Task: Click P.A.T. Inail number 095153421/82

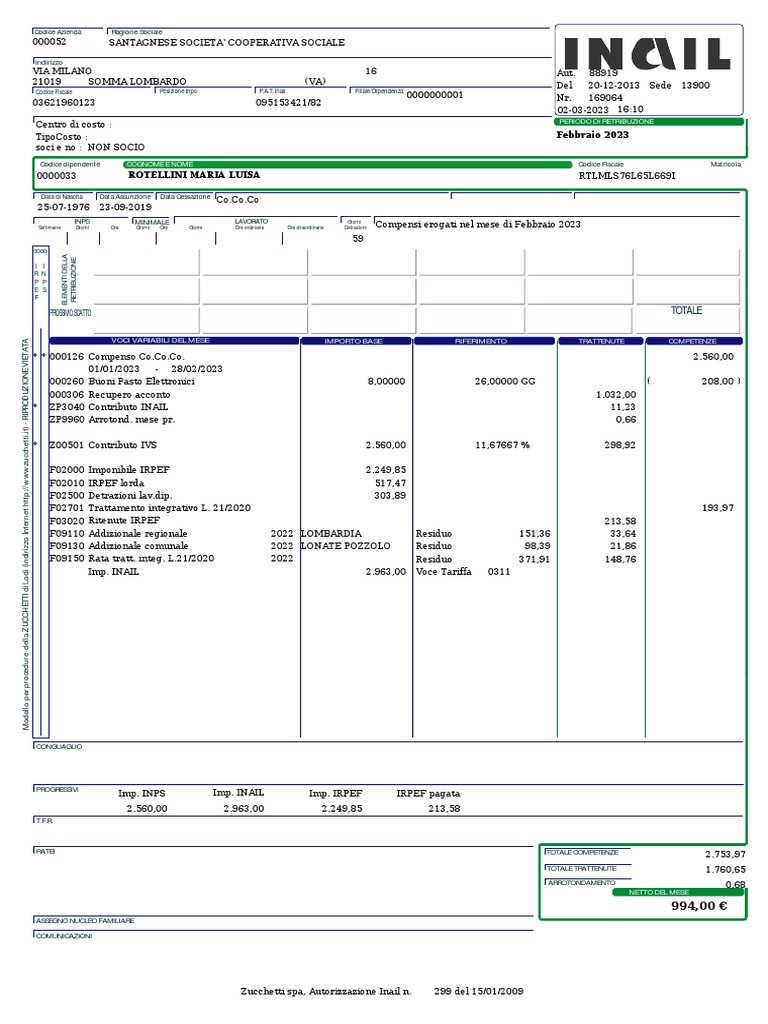Action: click(289, 103)
